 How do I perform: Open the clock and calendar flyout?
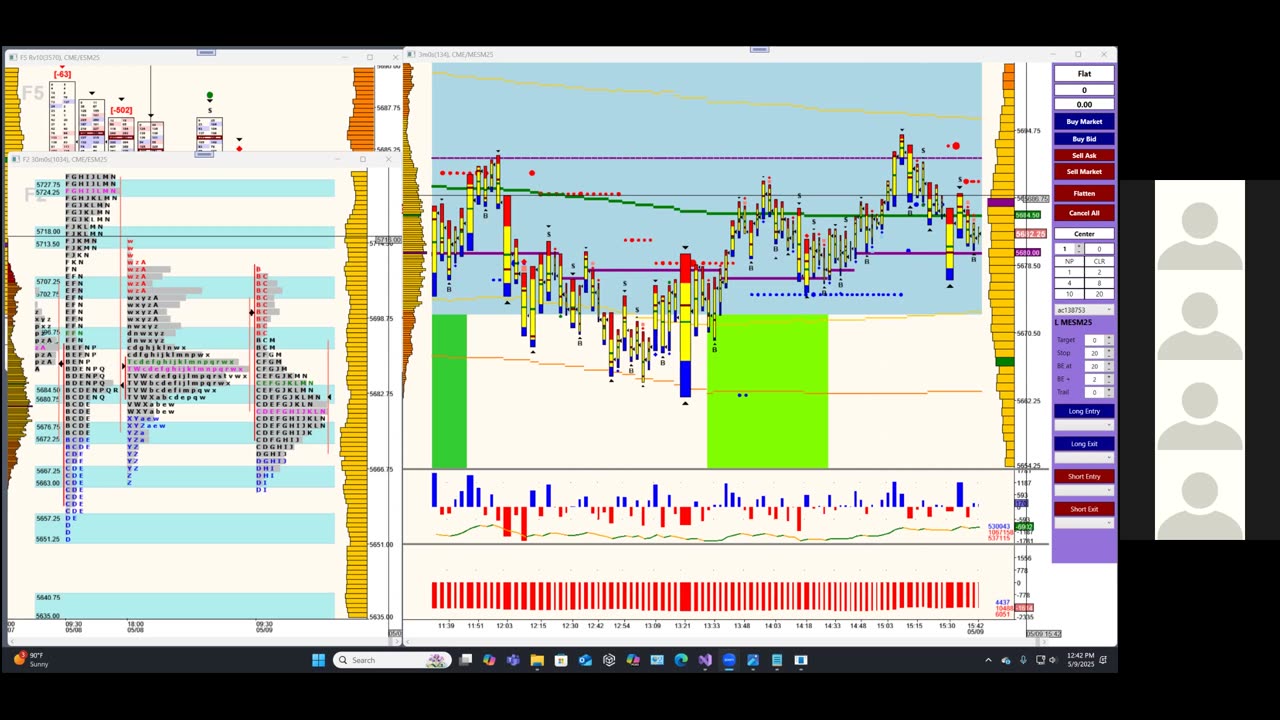pyautogui.click(x=1080, y=660)
